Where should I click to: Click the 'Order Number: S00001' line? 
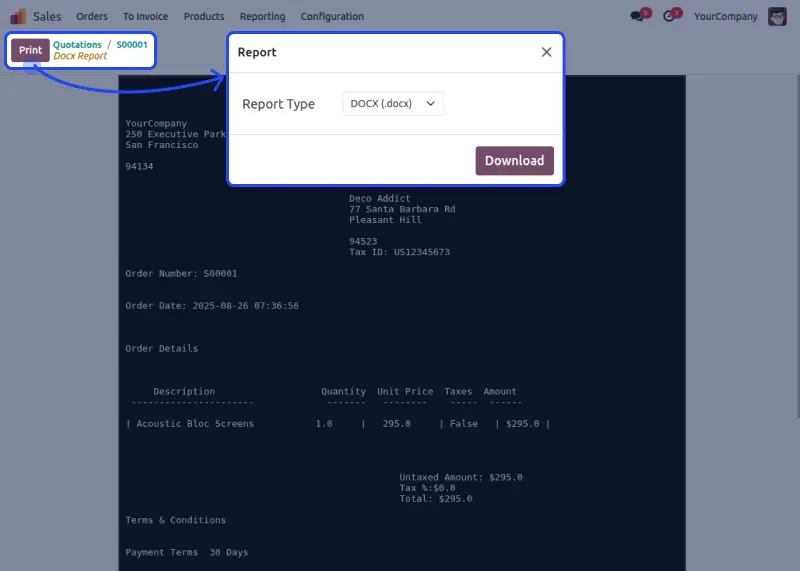click(181, 274)
